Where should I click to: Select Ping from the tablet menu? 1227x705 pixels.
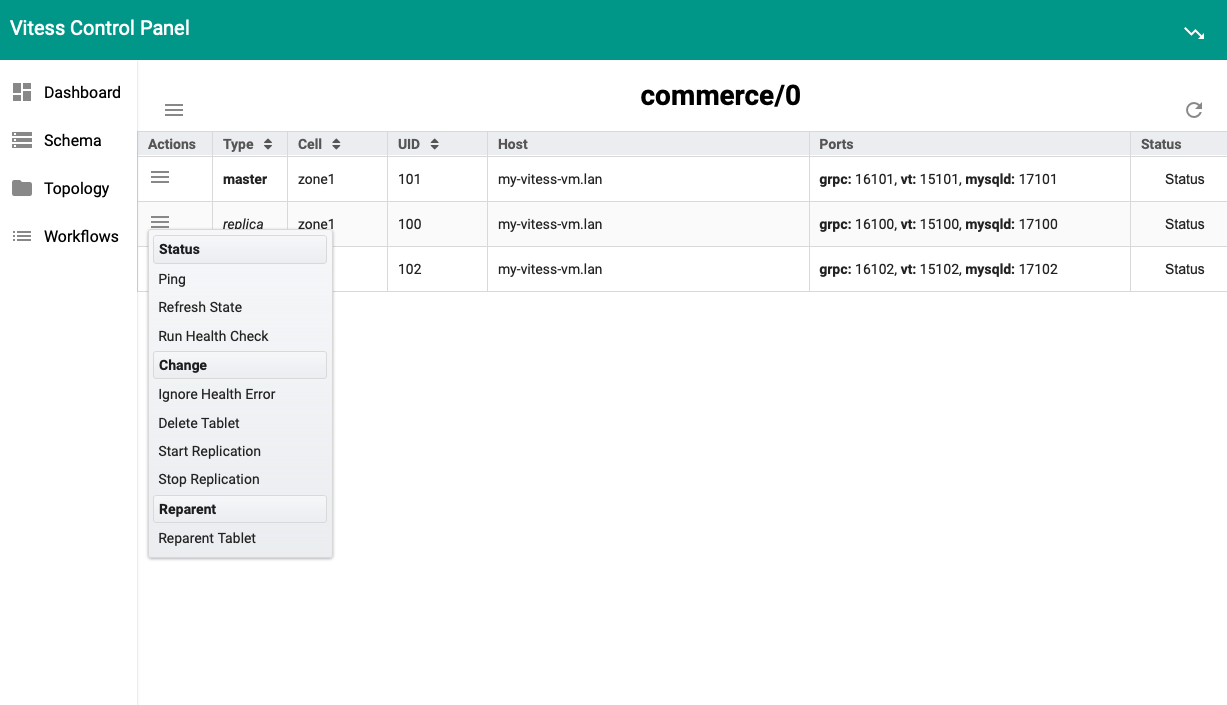172,279
